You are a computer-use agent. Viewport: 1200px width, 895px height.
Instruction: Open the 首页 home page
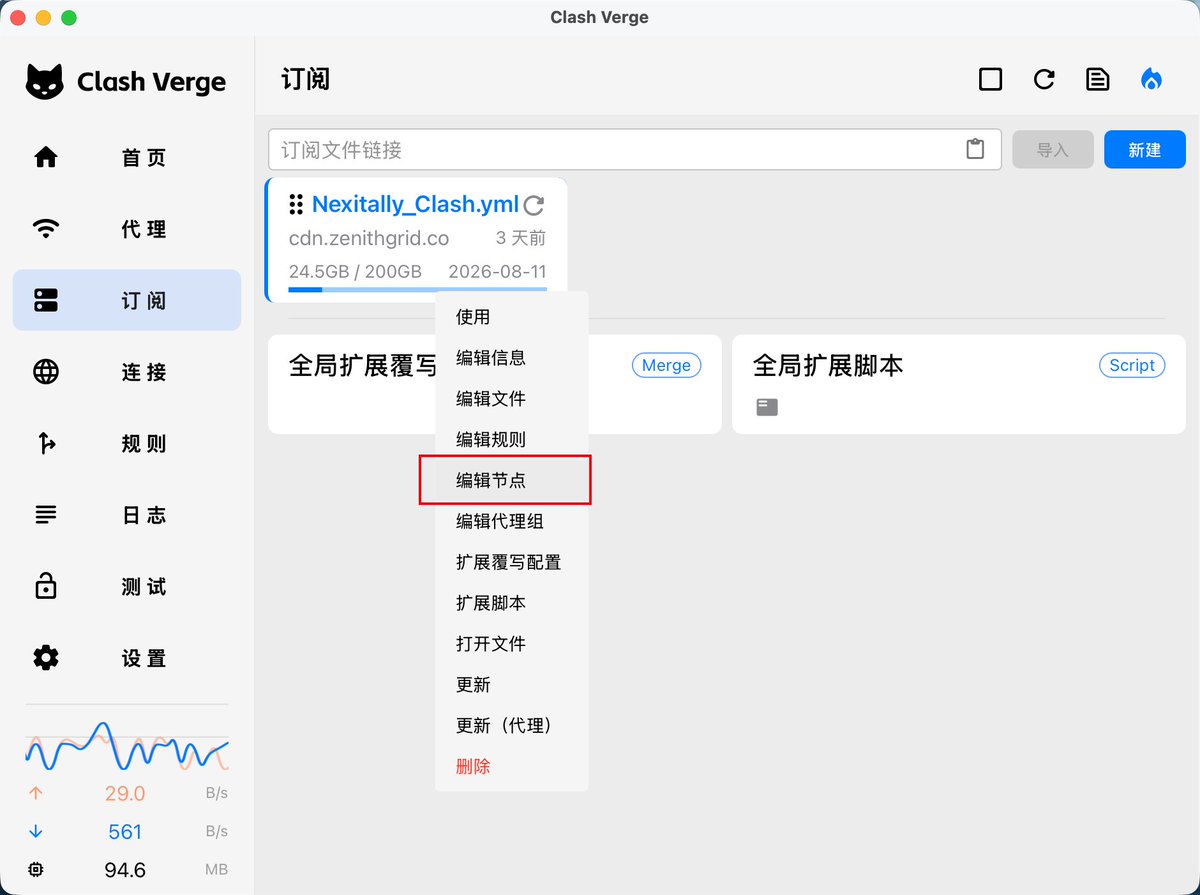[x=127, y=158]
